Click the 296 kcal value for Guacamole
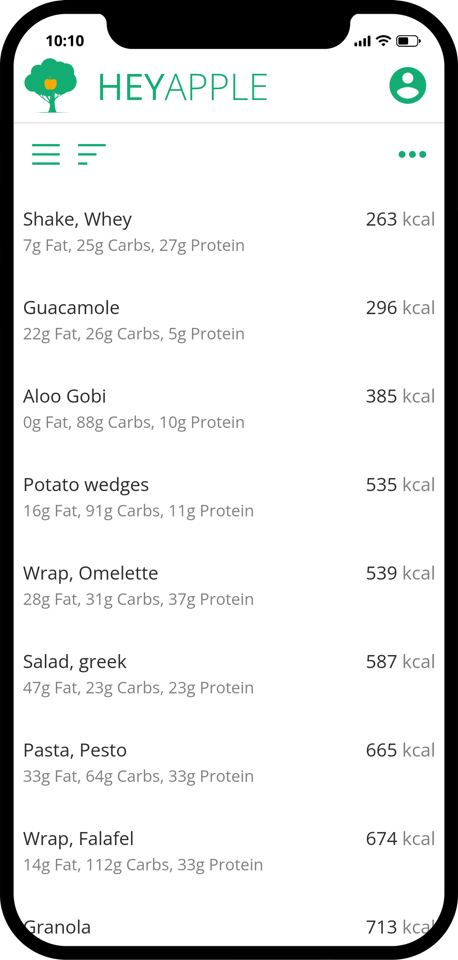 [x=400, y=308]
